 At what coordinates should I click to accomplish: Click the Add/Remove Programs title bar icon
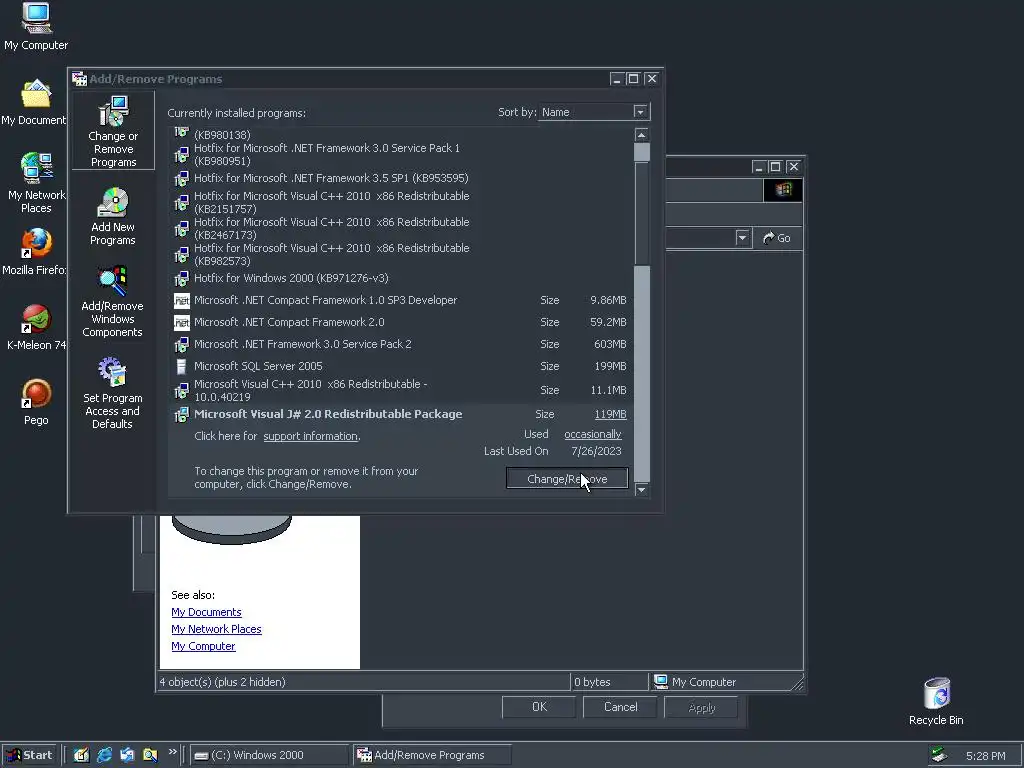pyautogui.click(x=80, y=79)
